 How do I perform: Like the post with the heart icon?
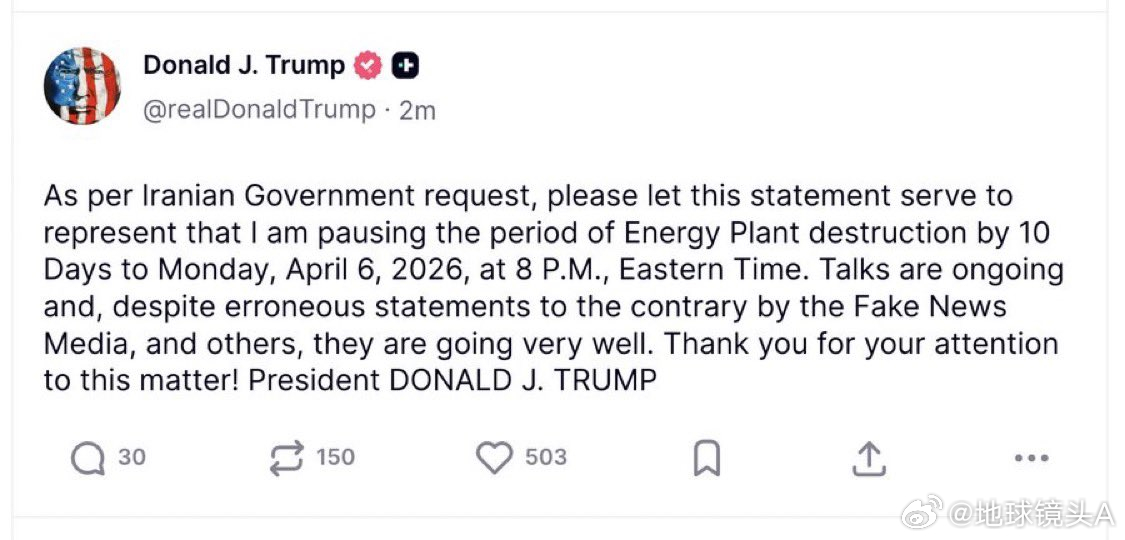coord(494,458)
